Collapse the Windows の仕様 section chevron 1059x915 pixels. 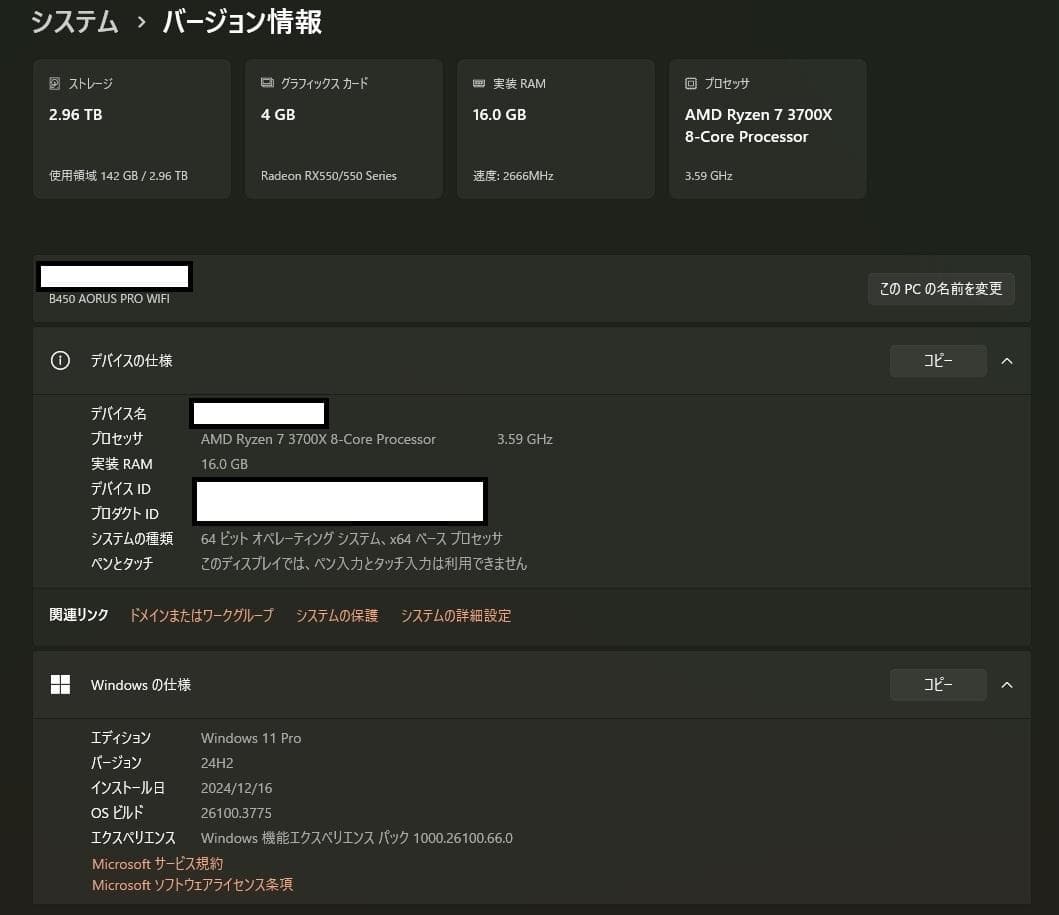tap(1007, 684)
